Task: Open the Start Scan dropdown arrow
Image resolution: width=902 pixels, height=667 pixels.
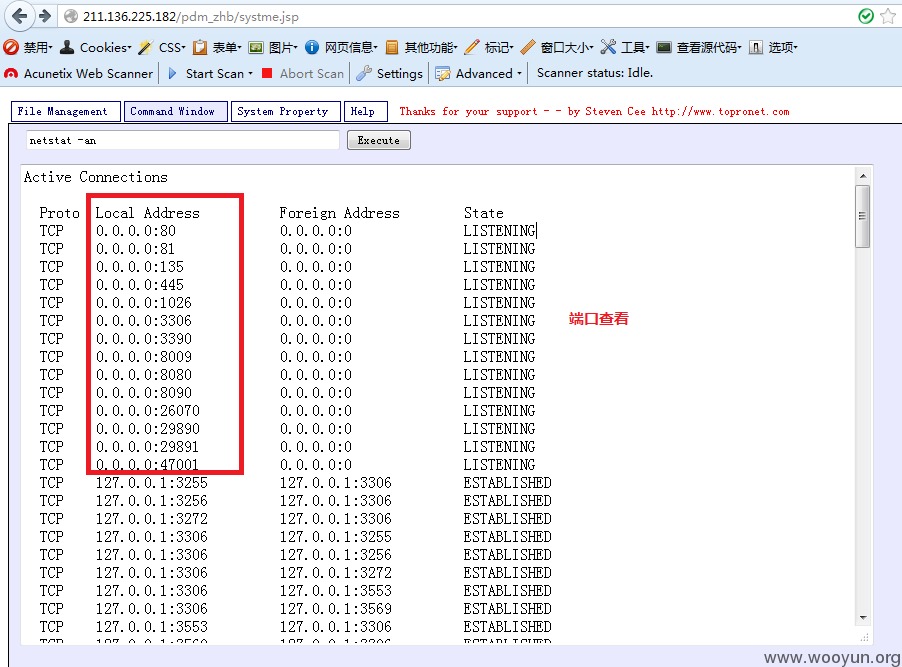Action: pyautogui.click(x=250, y=74)
